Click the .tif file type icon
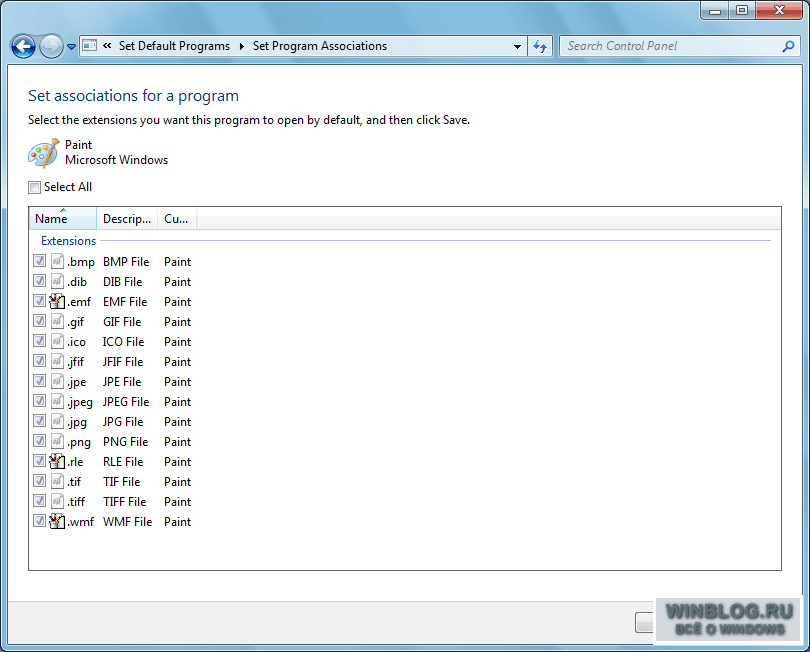This screenshot has width=810, height=652. (57, 482)
